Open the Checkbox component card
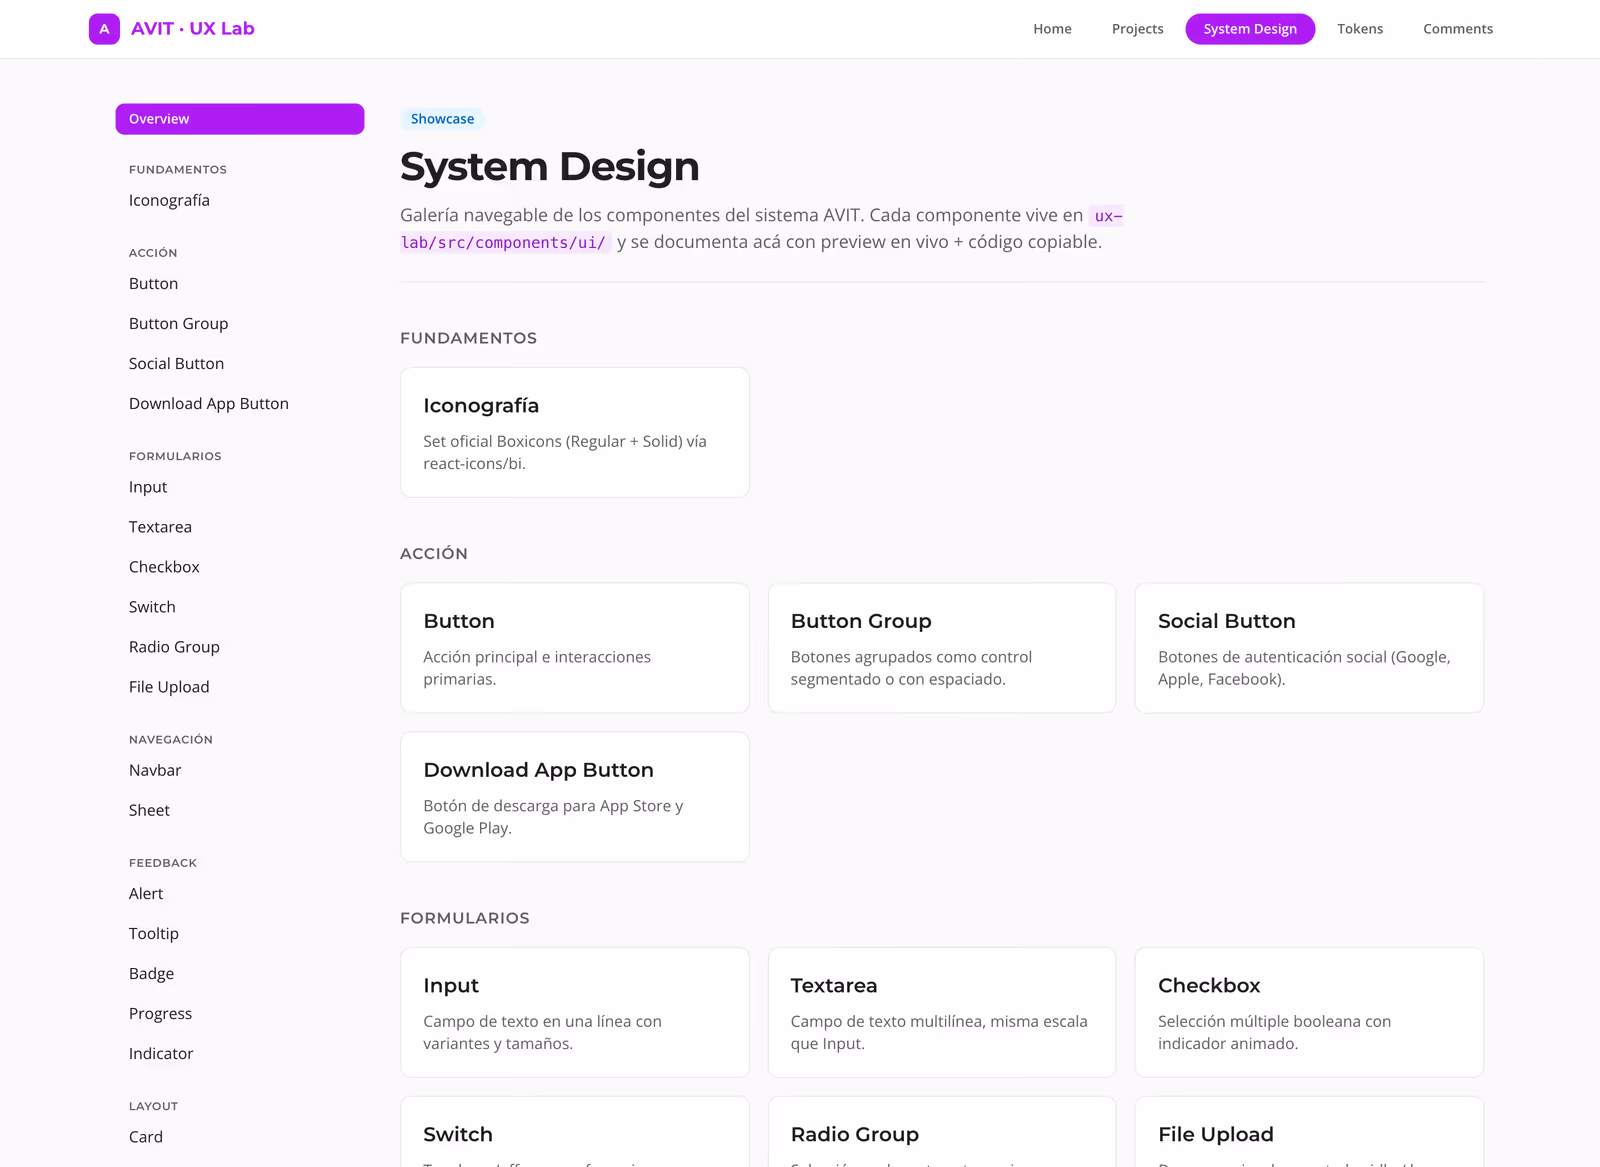This screenshot has width=1600, height=1167. click(x=1309, y=1012)
